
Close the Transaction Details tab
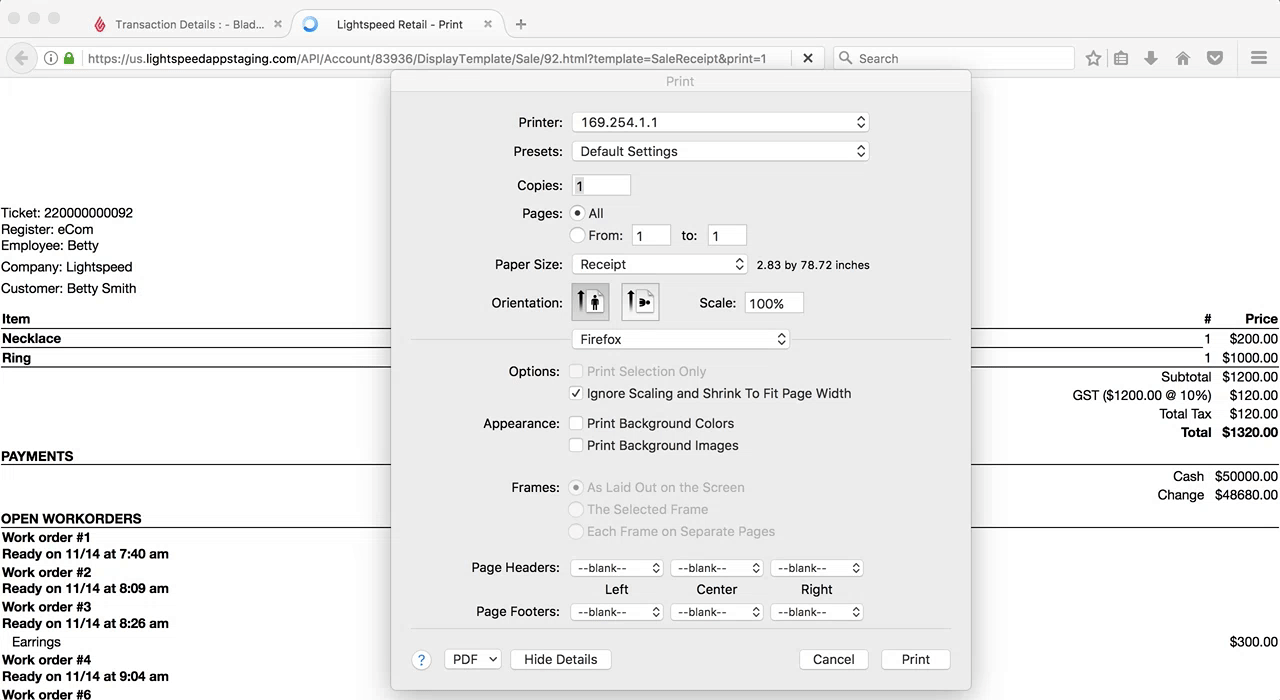tap(278, 24)
